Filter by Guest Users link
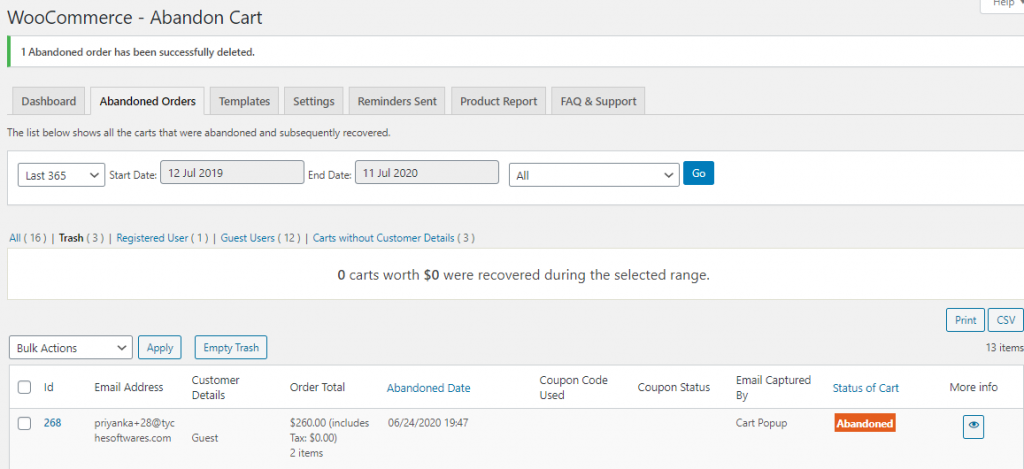1024x469 pixels. coord(248,238)
